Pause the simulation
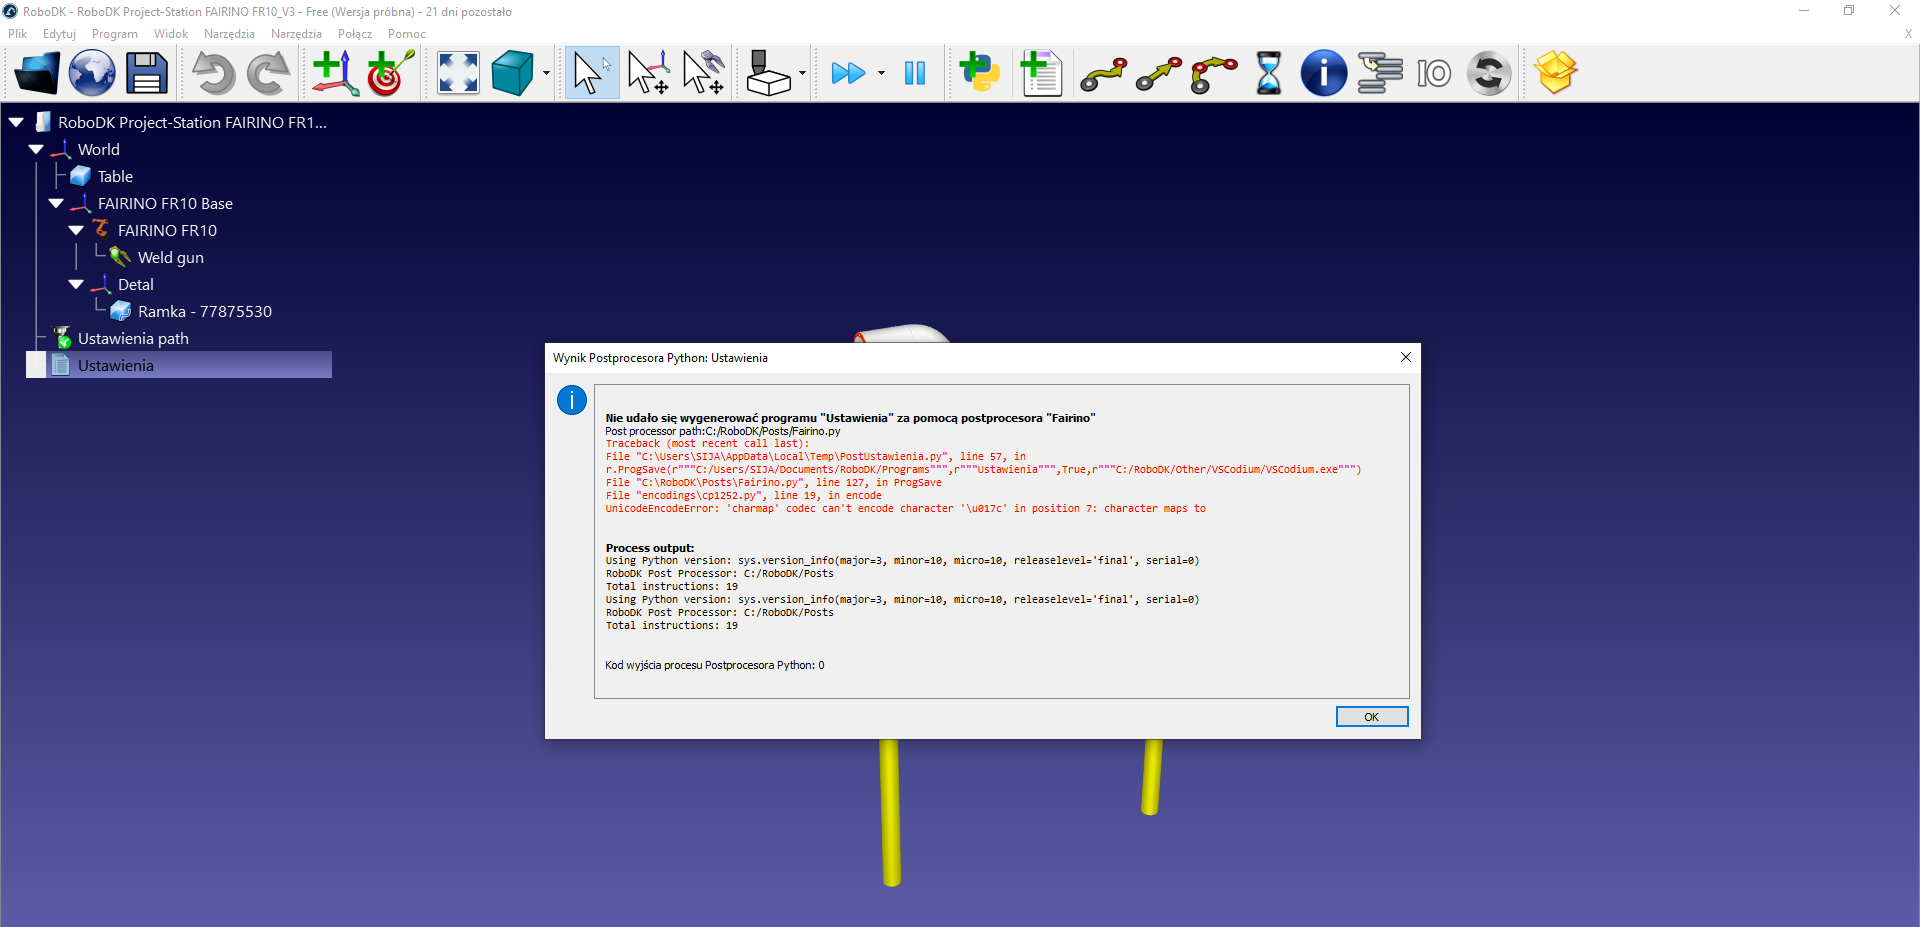 coord(914,73)
